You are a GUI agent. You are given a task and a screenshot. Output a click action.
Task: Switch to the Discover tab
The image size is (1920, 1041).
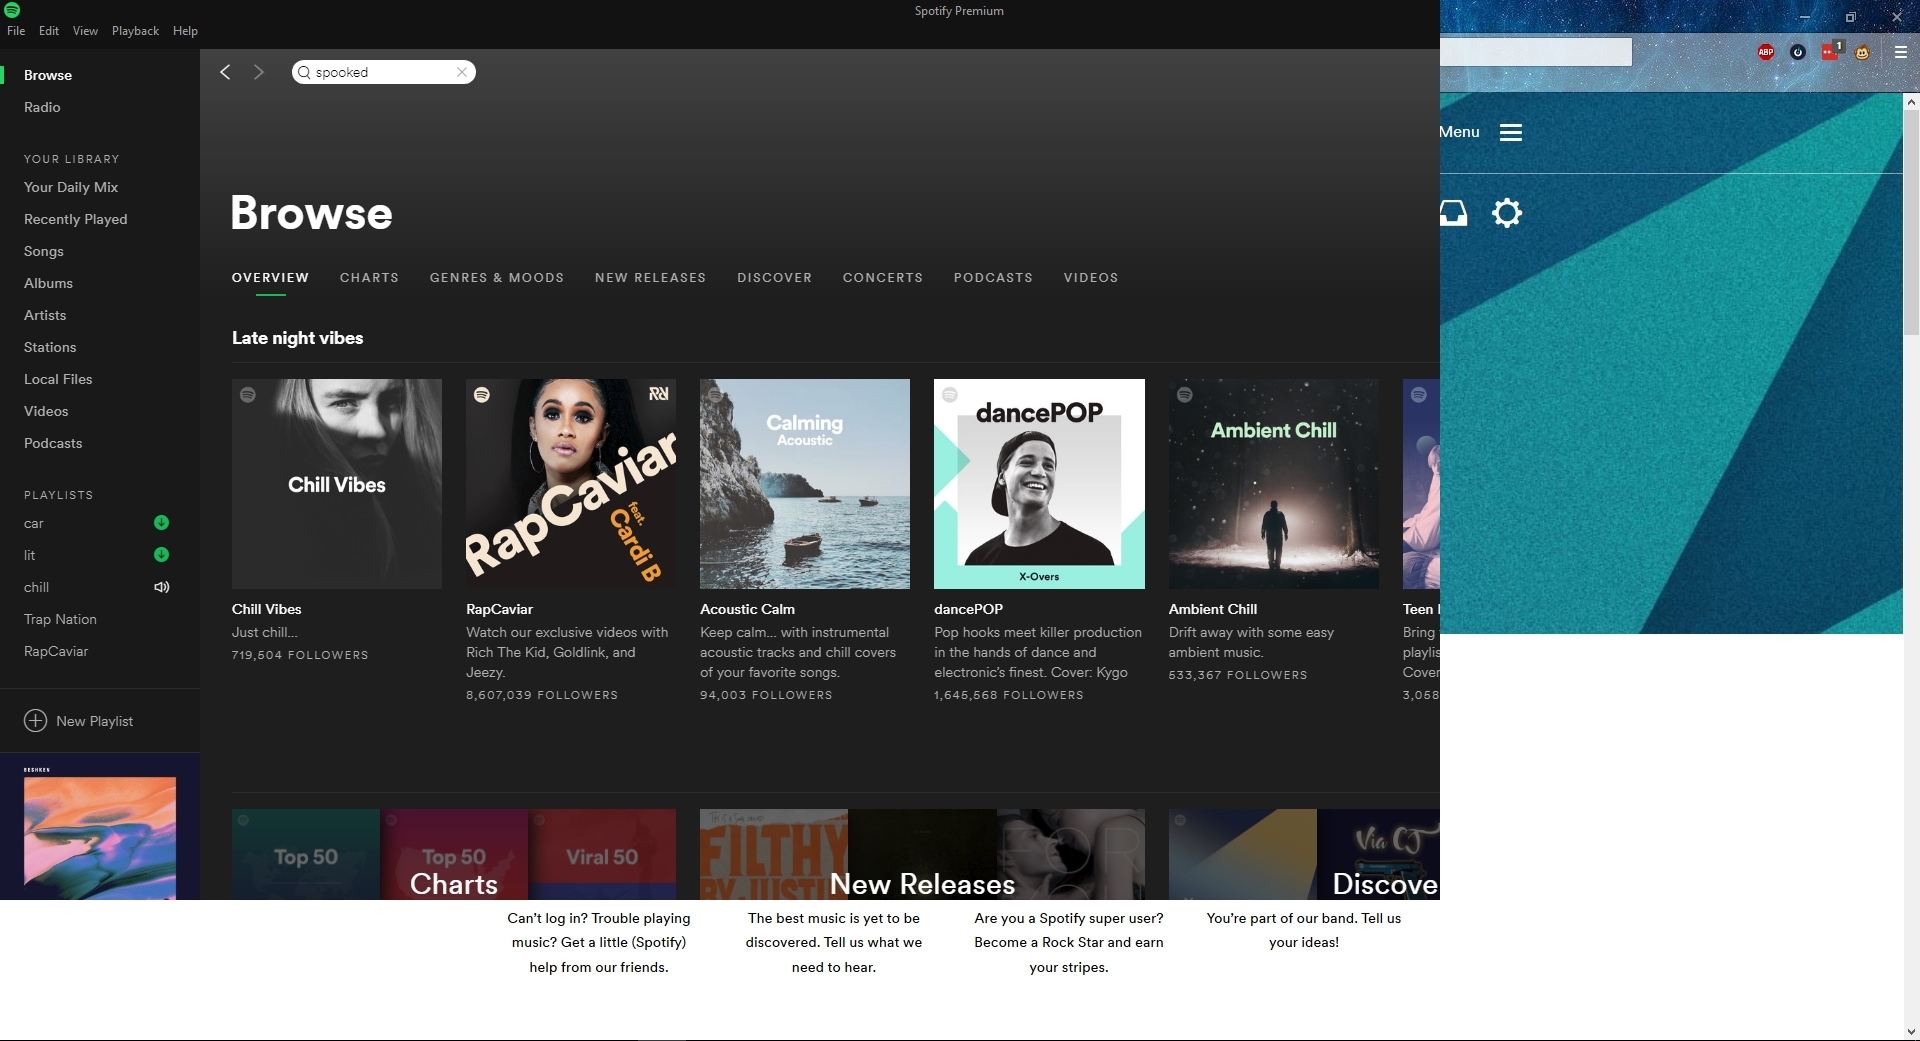[x=775, y=278]
